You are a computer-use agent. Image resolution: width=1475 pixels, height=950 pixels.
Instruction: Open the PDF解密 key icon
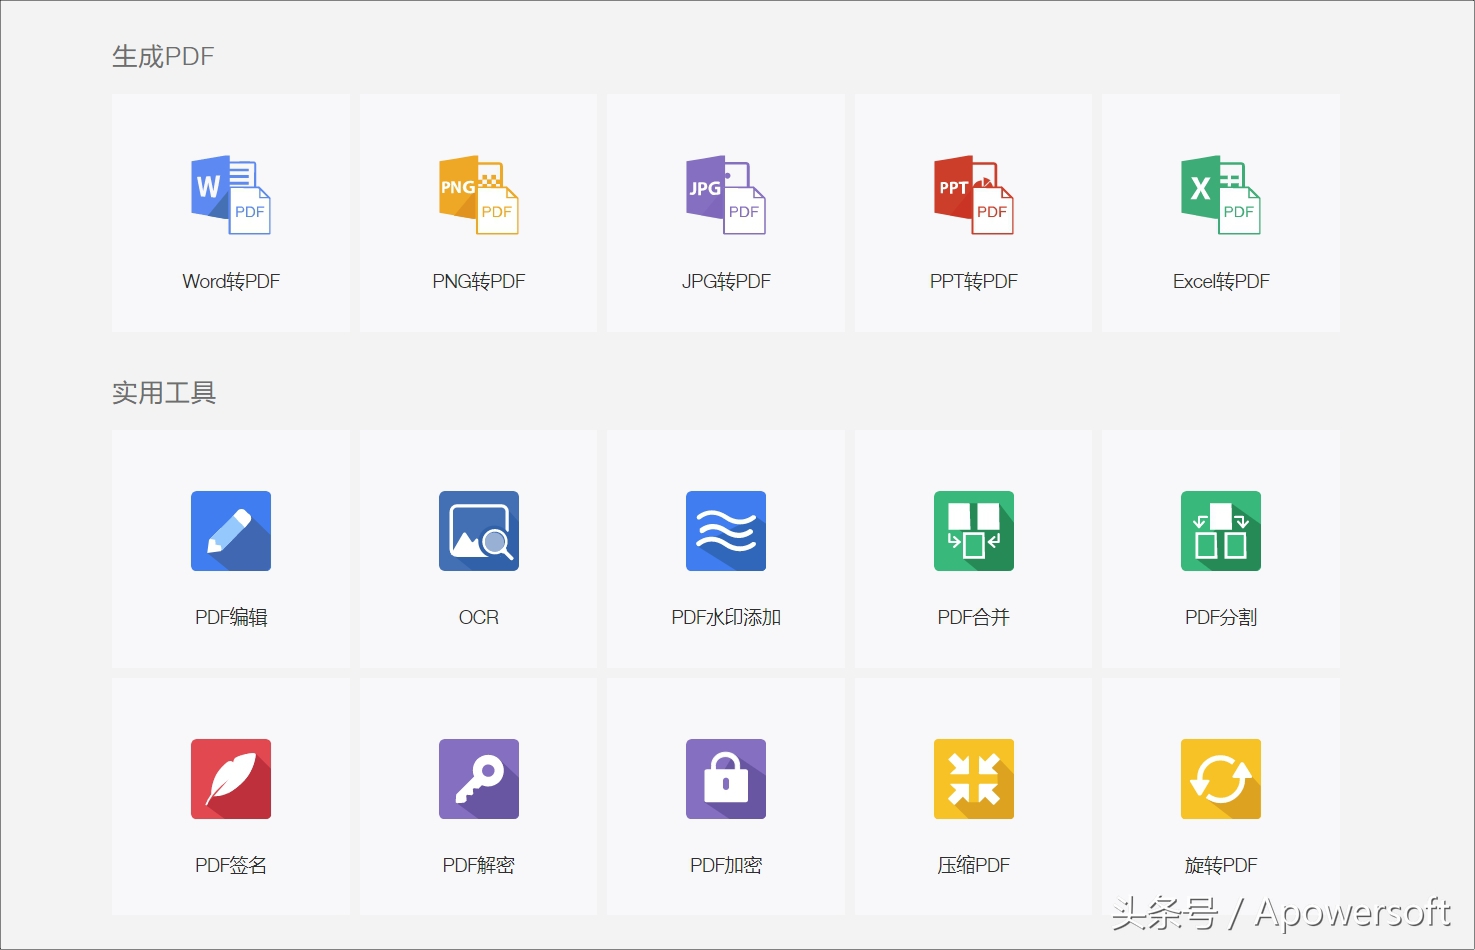click(478, 779)
